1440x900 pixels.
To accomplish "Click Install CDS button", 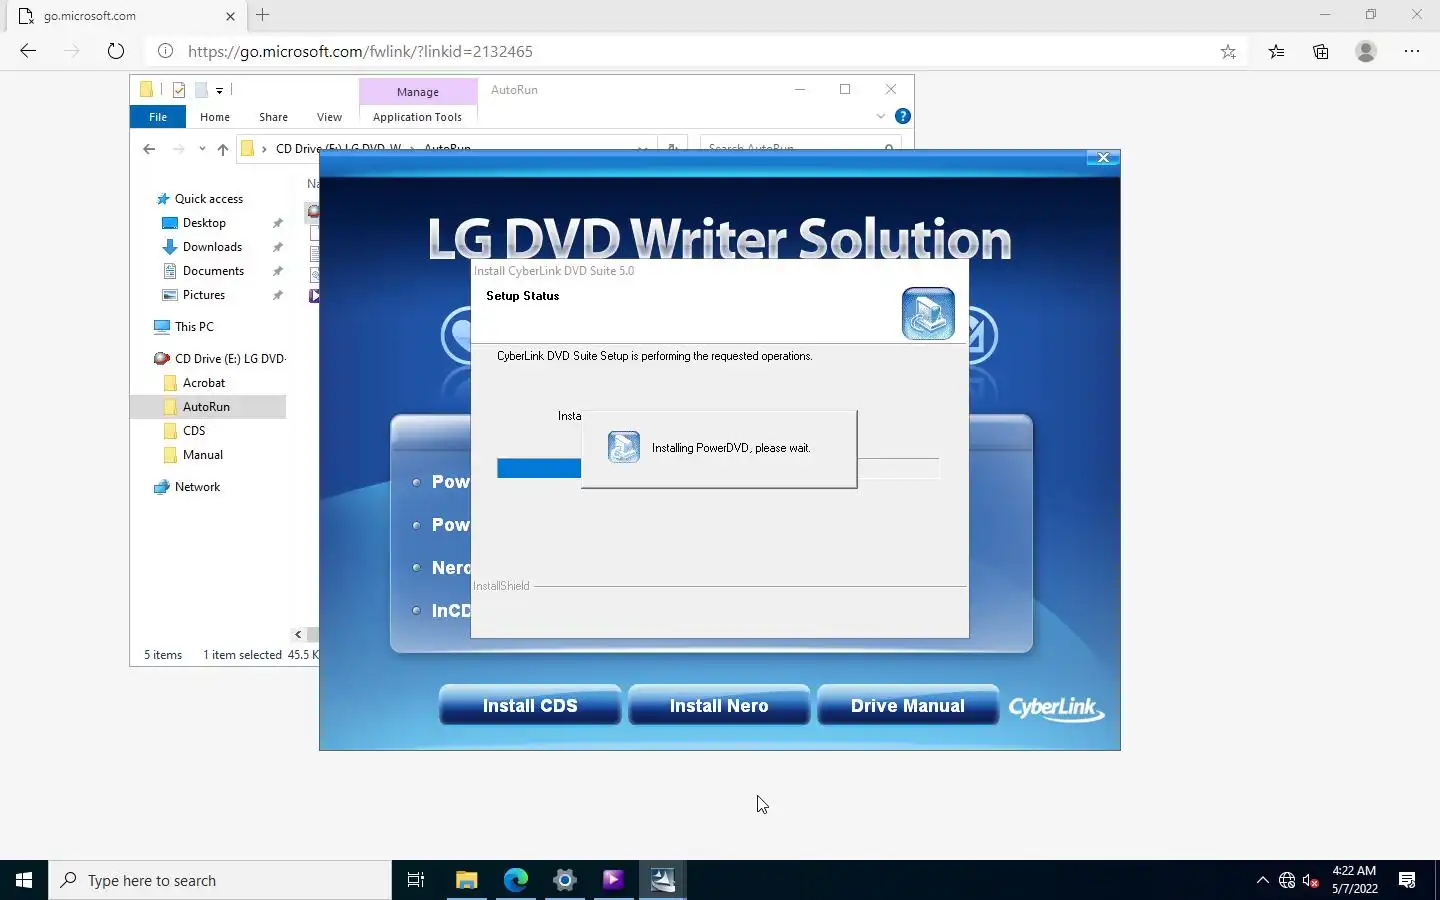I will [530, 705].
